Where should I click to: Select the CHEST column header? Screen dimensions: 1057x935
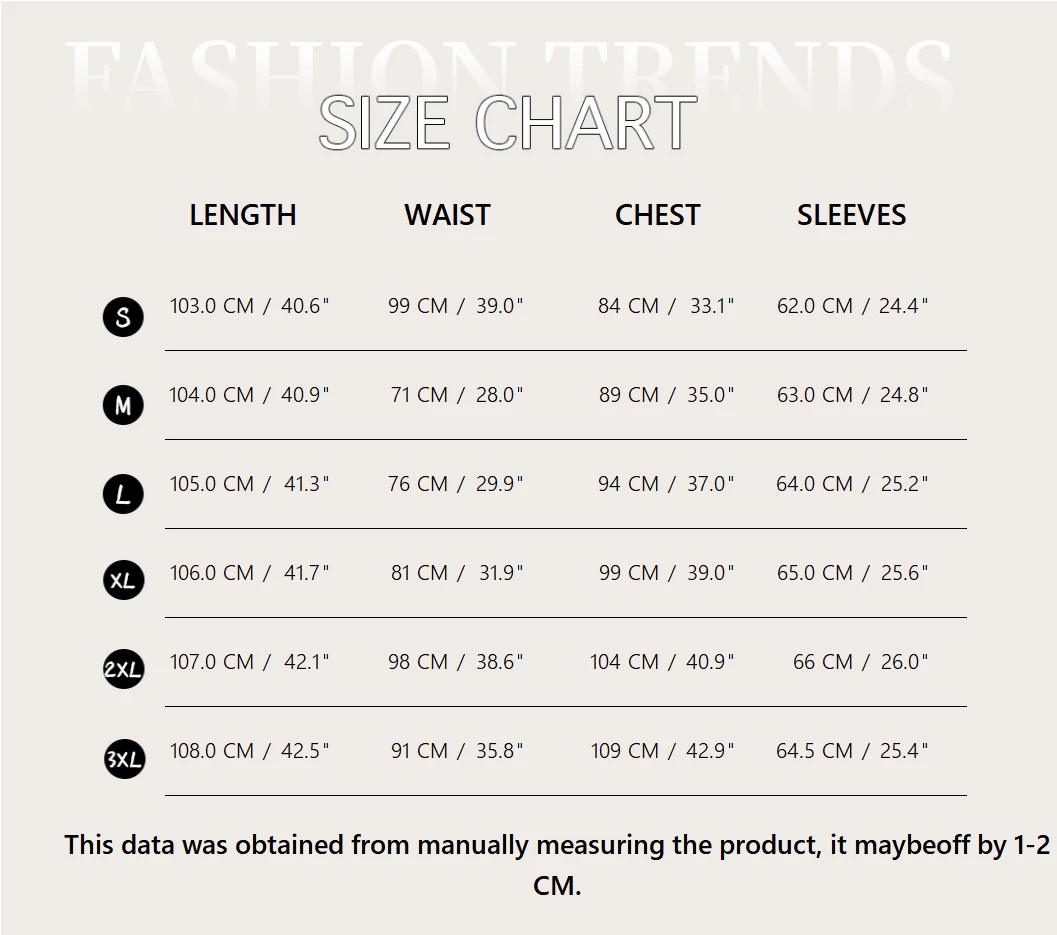click(x=657, y=215)
